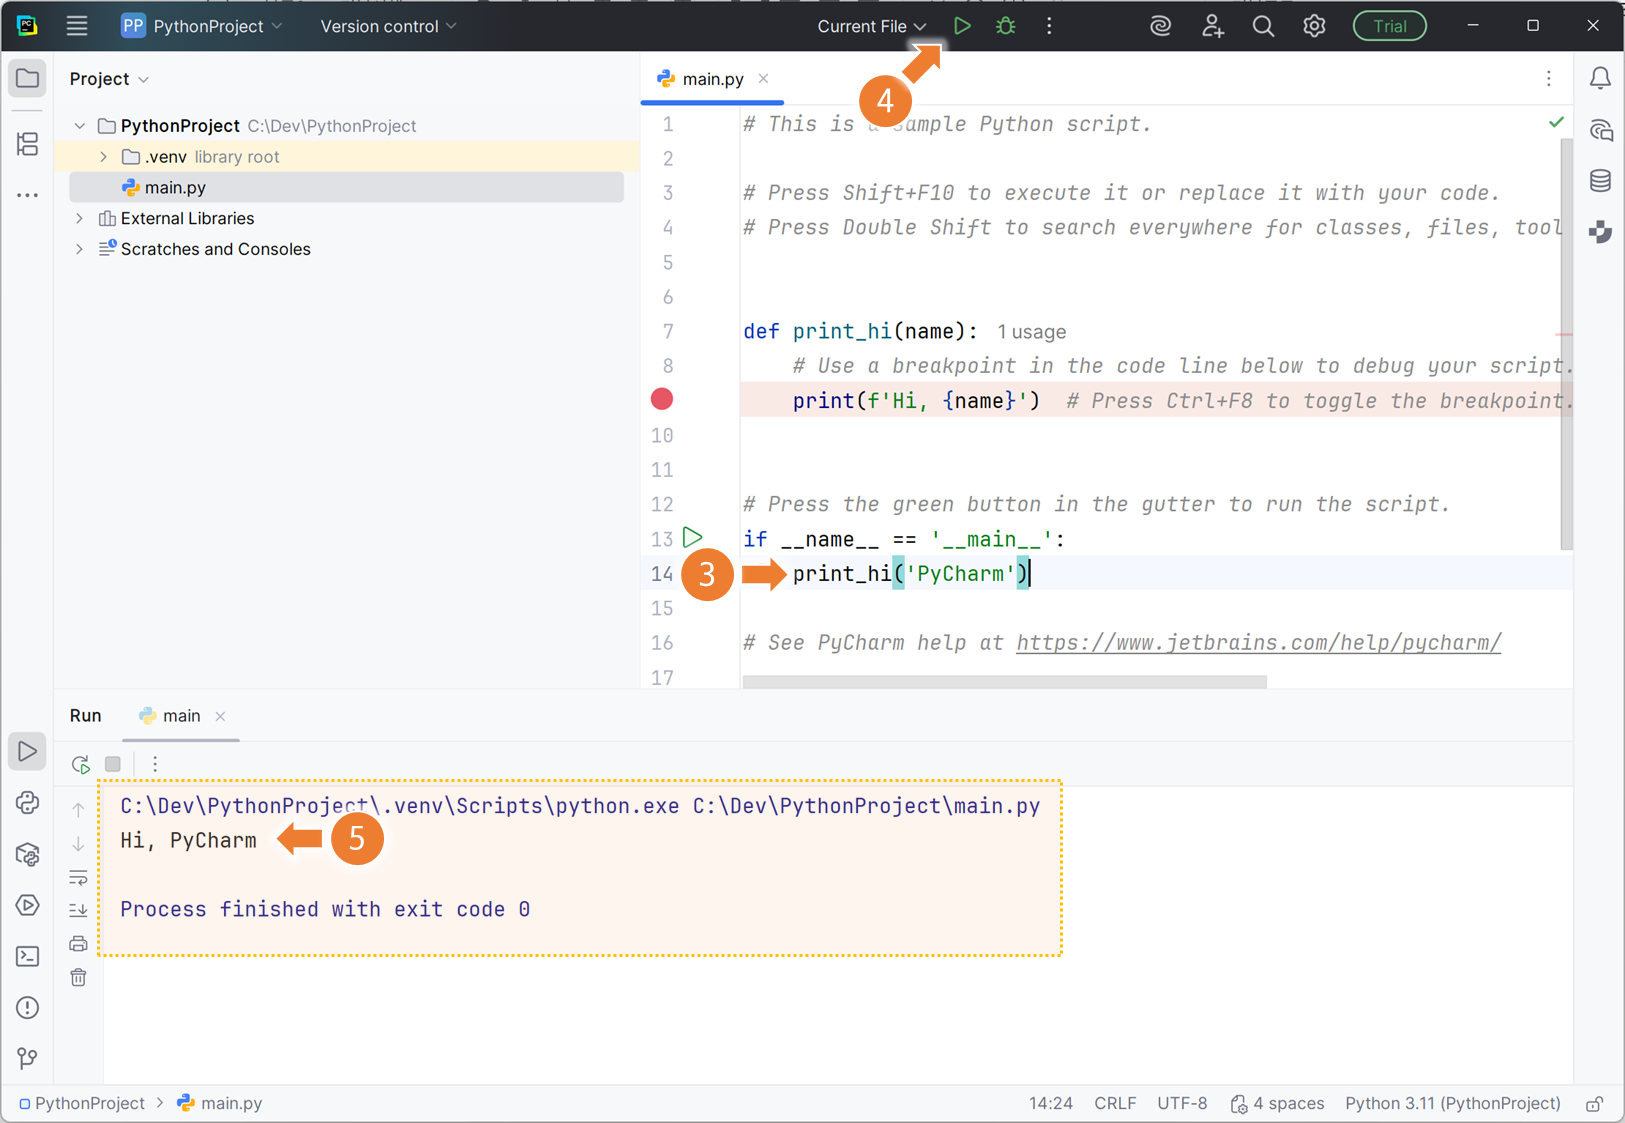This screenshot has height=1123, width=1625.
Task: Start debugging with the bug icon
Action: coord(1006,26)
